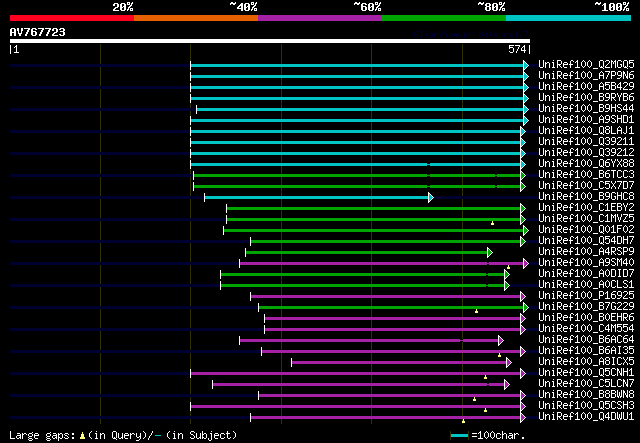The width and height of the screenshot is (640, 443).
Task: Select the UniRef100_C5LCN7 label
Action: click(x=586, y=384)
